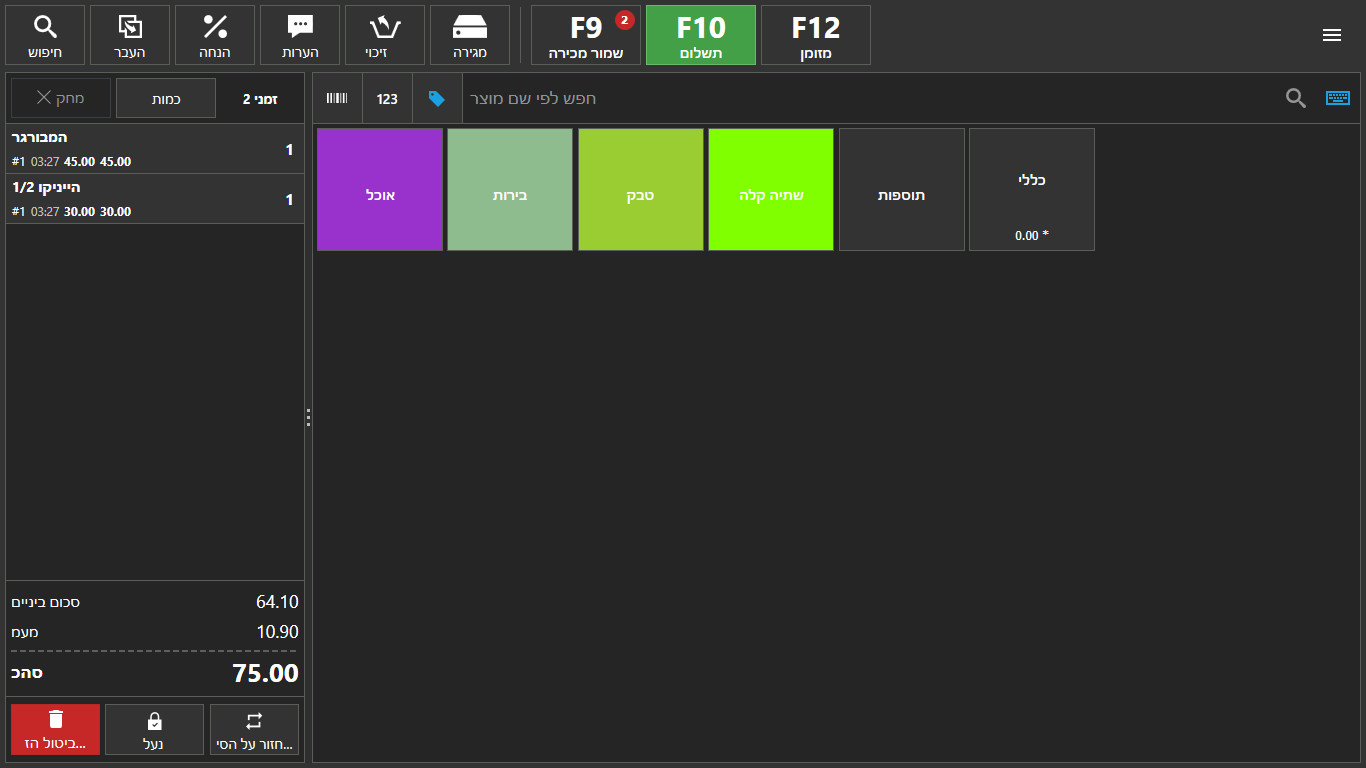Open the כללי general category tile
Viewport: 1366px width, 768px height.
[x=1031, y=189]
